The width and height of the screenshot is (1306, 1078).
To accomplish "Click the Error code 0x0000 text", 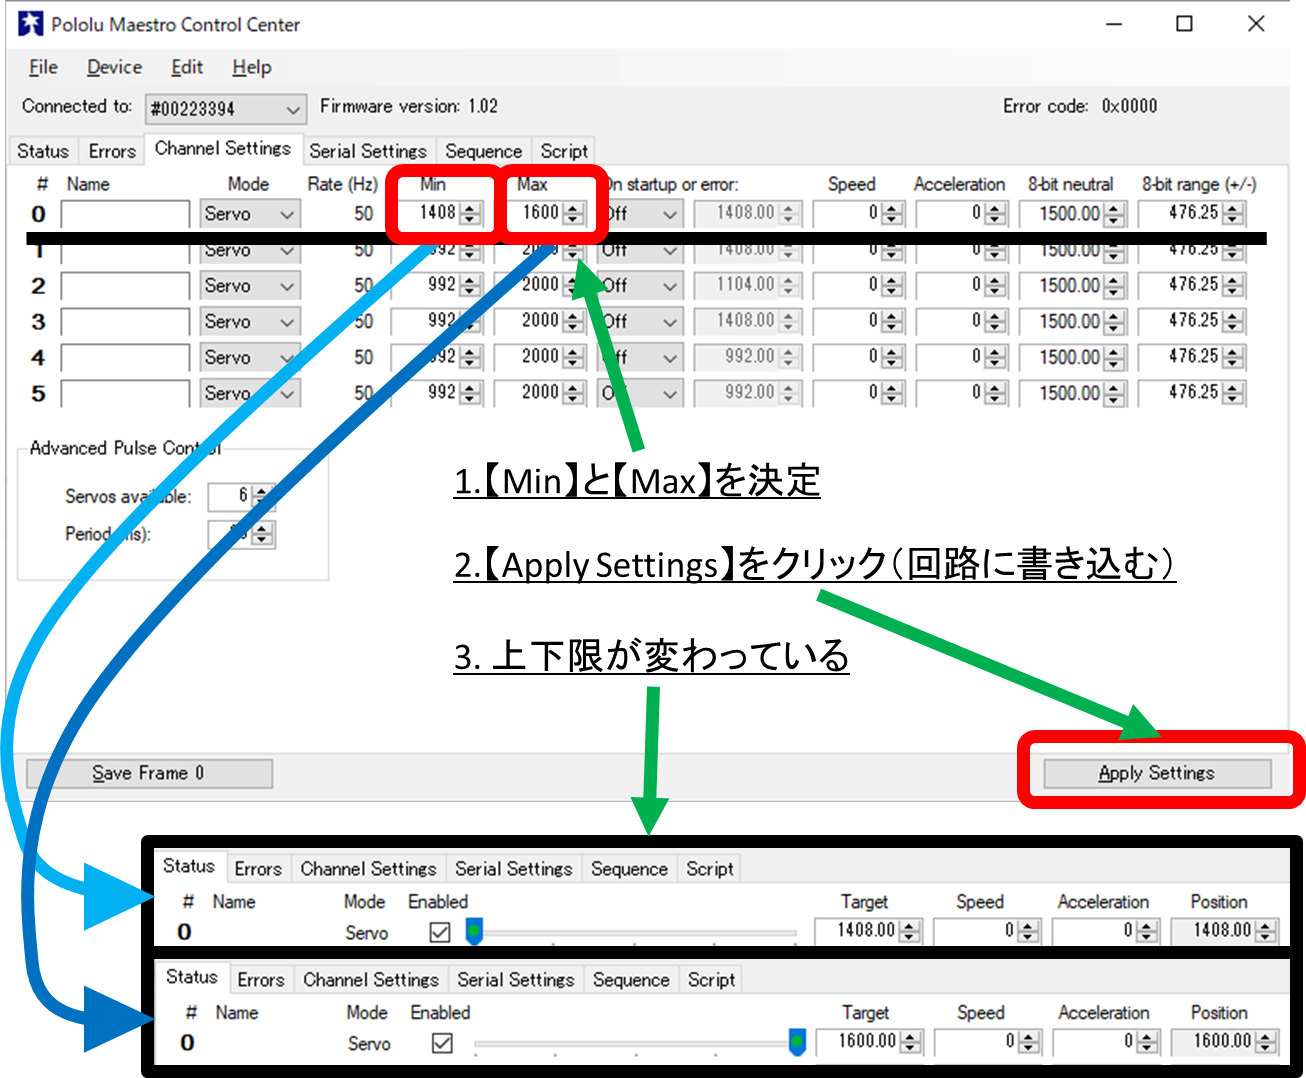I will pyautogui.click(x=1080, y=106).
